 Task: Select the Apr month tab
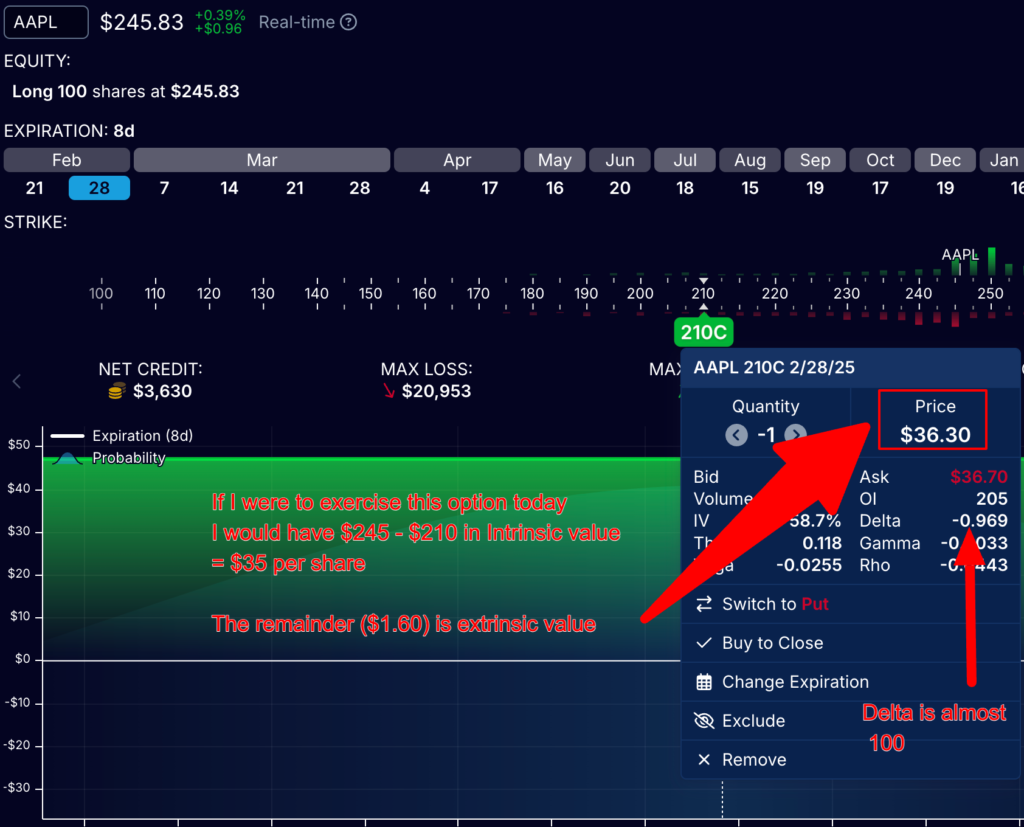pyautogui.click(x=457, y=160)
